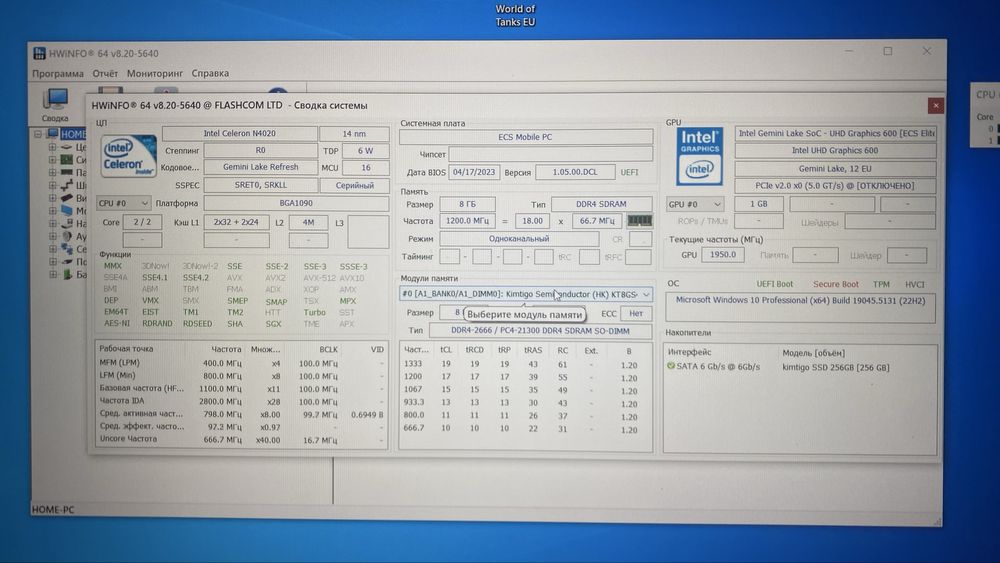Close the Сводка системы summary window
This screenshot has width=1000, height=563.
[936, 106]
